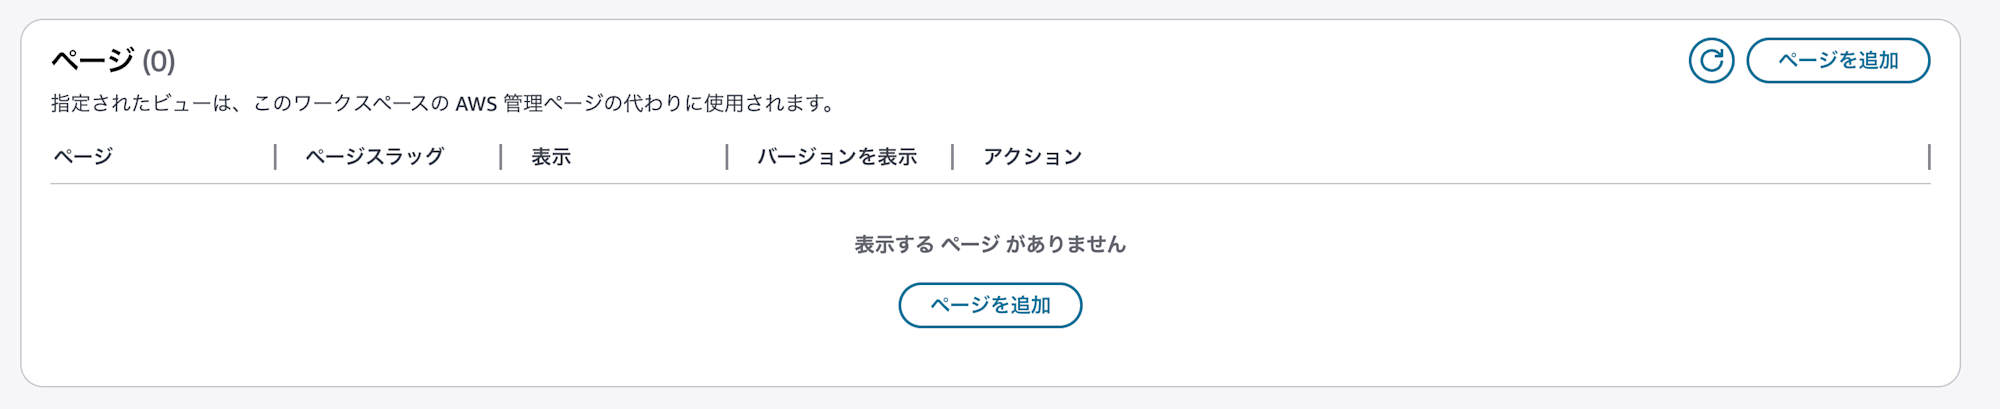
Task: Select the 表示 column header
Action: click(551, 157)
